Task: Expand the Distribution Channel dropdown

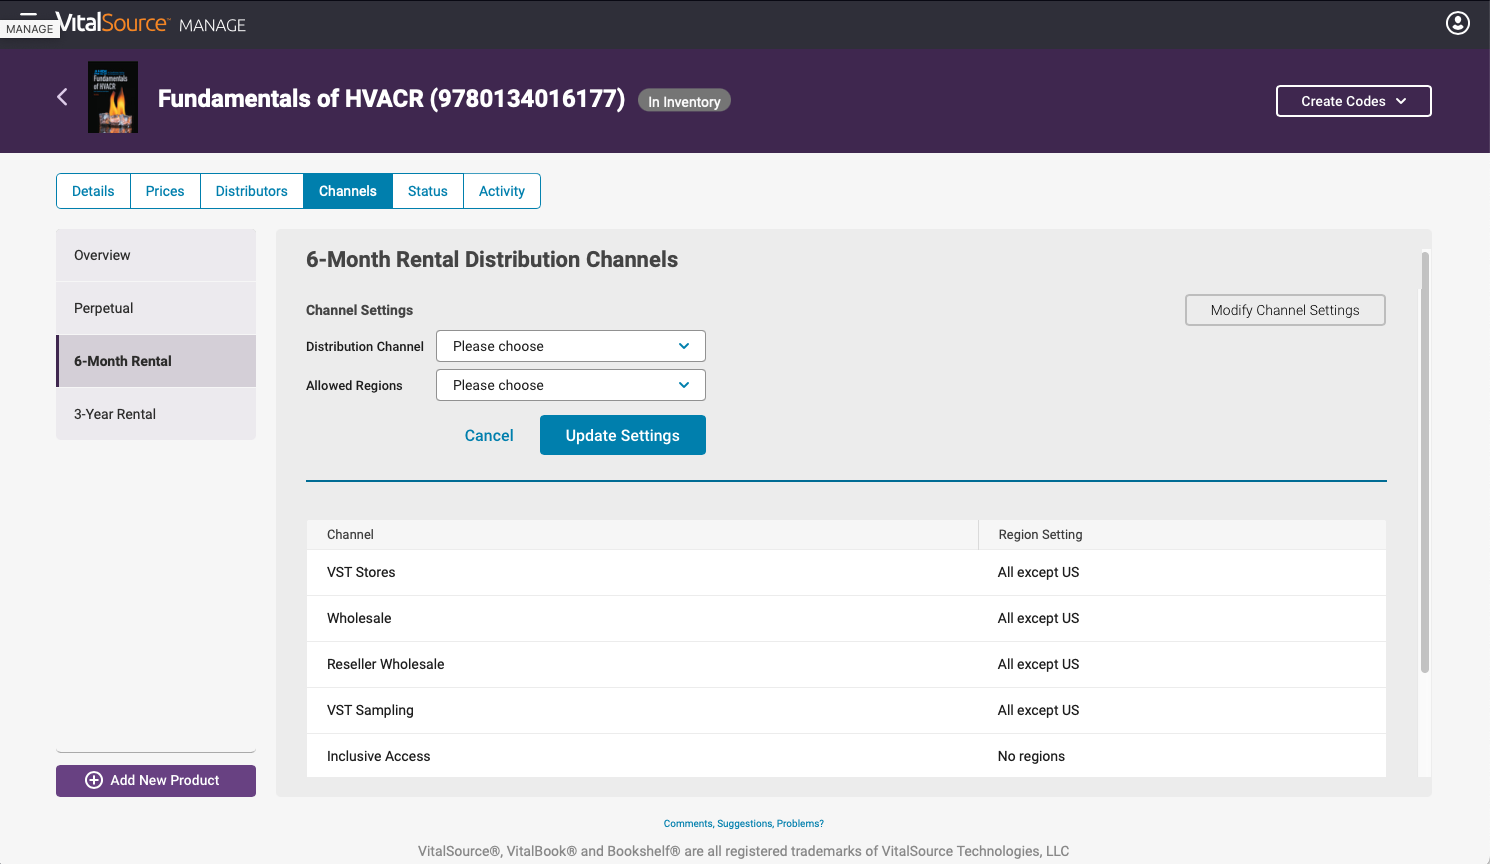Action: click(x=571, y=346)
